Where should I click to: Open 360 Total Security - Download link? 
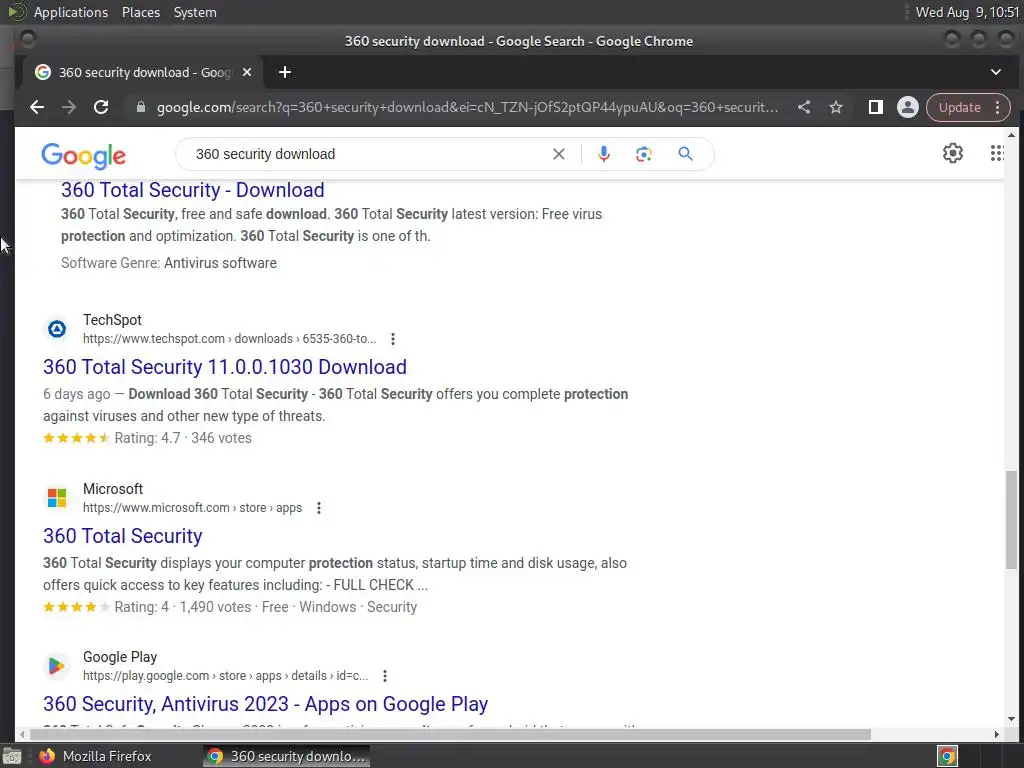193,190
